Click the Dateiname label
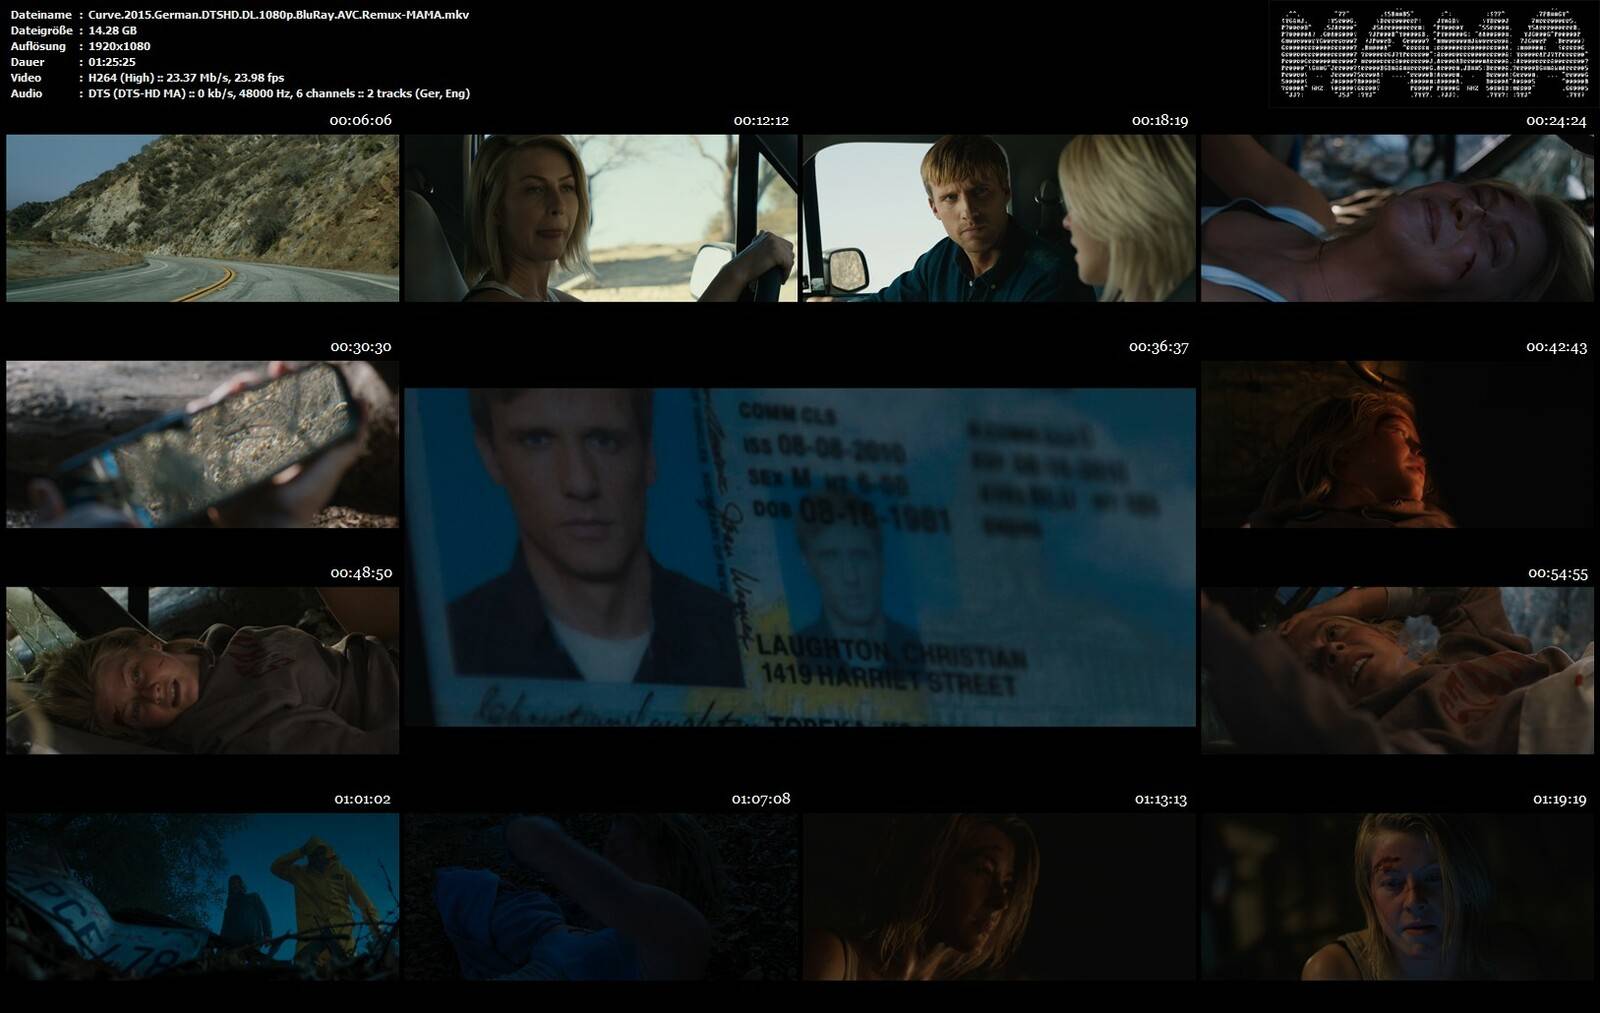1600x1013 pixels. coord(41,15)
